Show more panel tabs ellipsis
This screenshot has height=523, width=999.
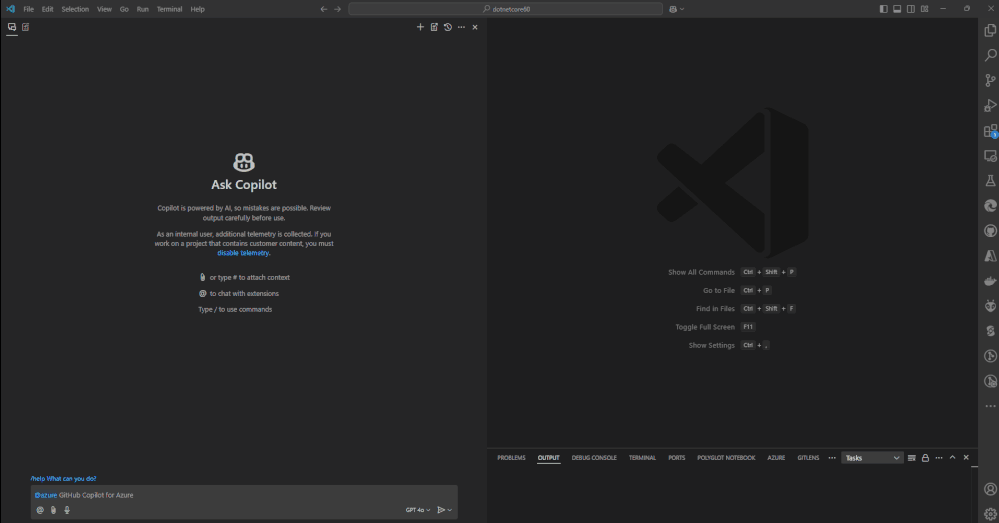pyautogui.click(x=832, y=457)
